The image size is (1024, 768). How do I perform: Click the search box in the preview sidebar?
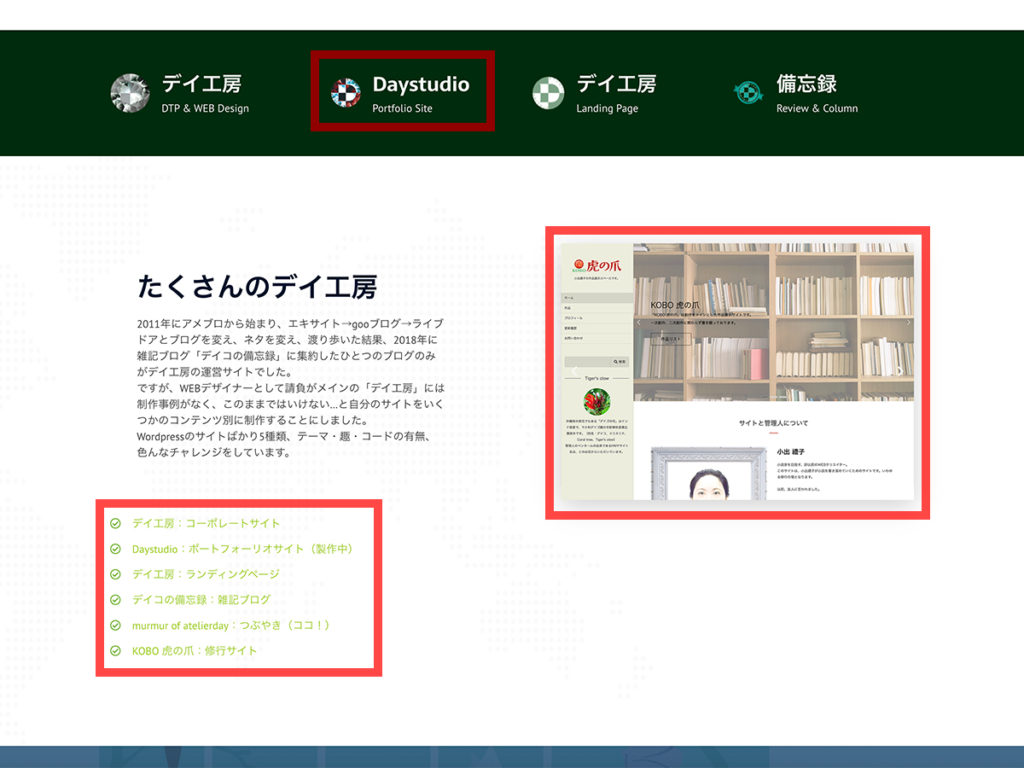[596, 362]
